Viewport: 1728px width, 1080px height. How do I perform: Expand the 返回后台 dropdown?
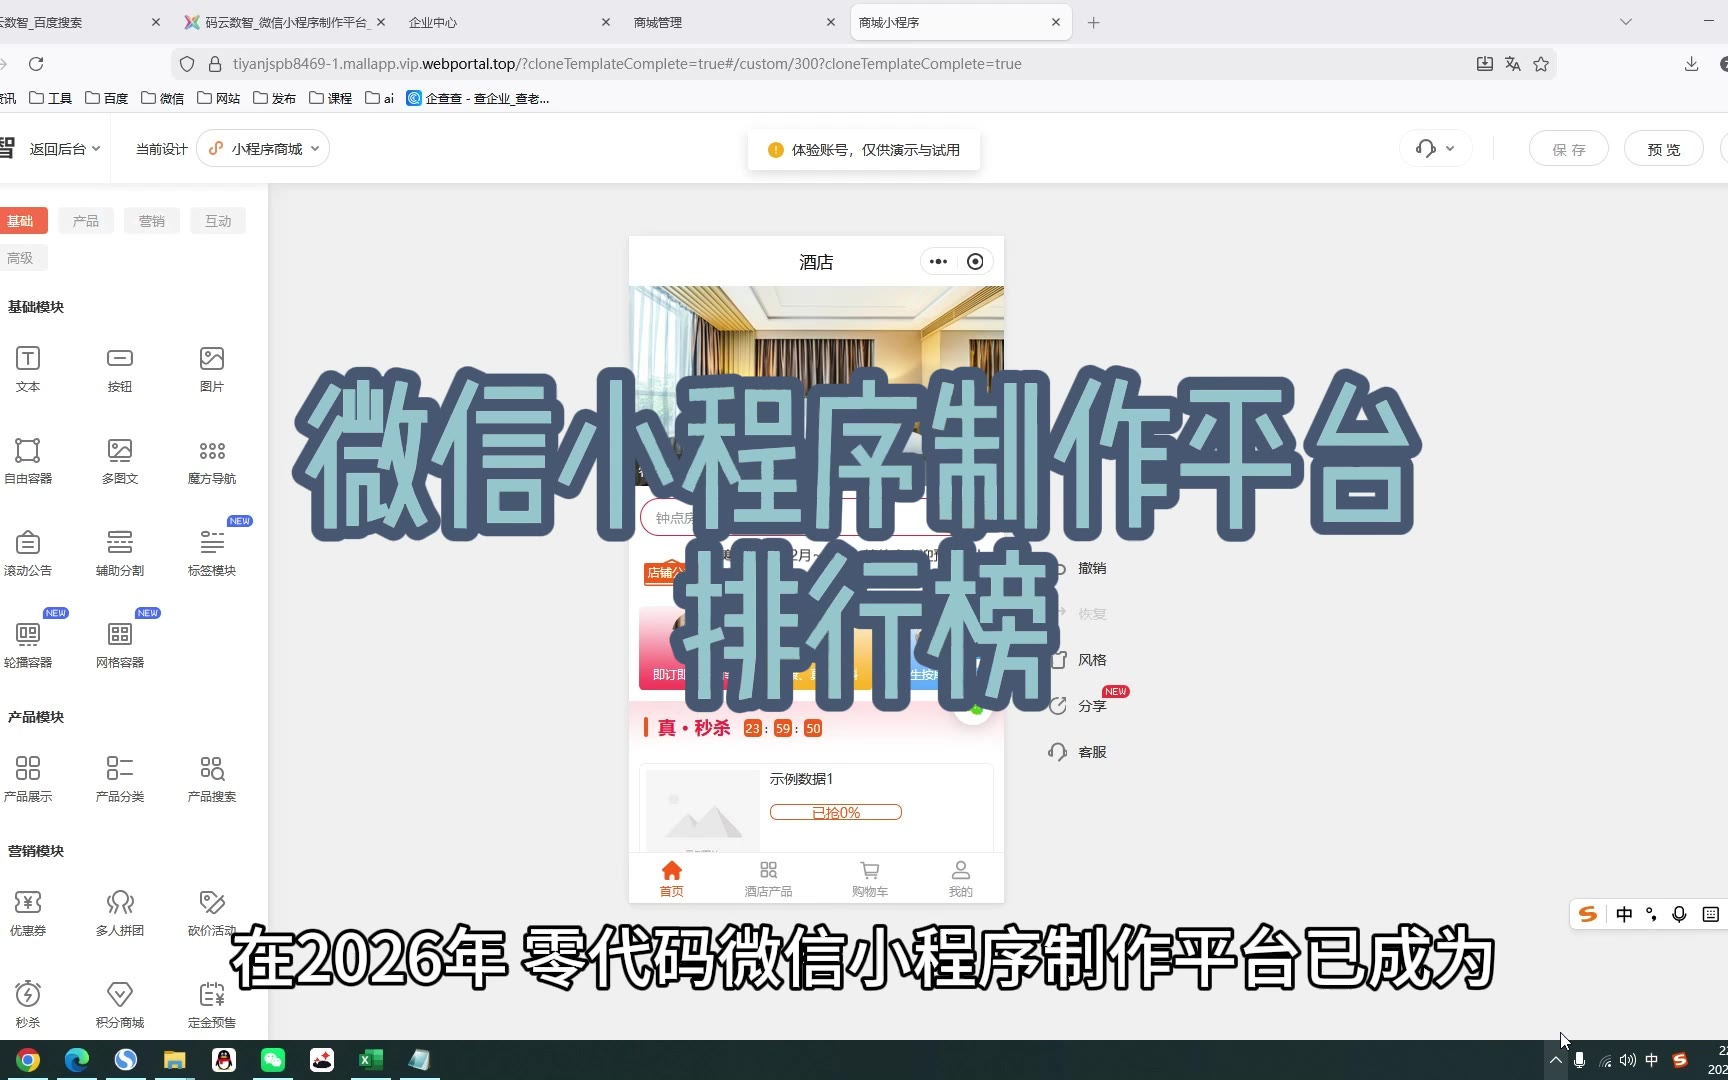coord(64,149)
